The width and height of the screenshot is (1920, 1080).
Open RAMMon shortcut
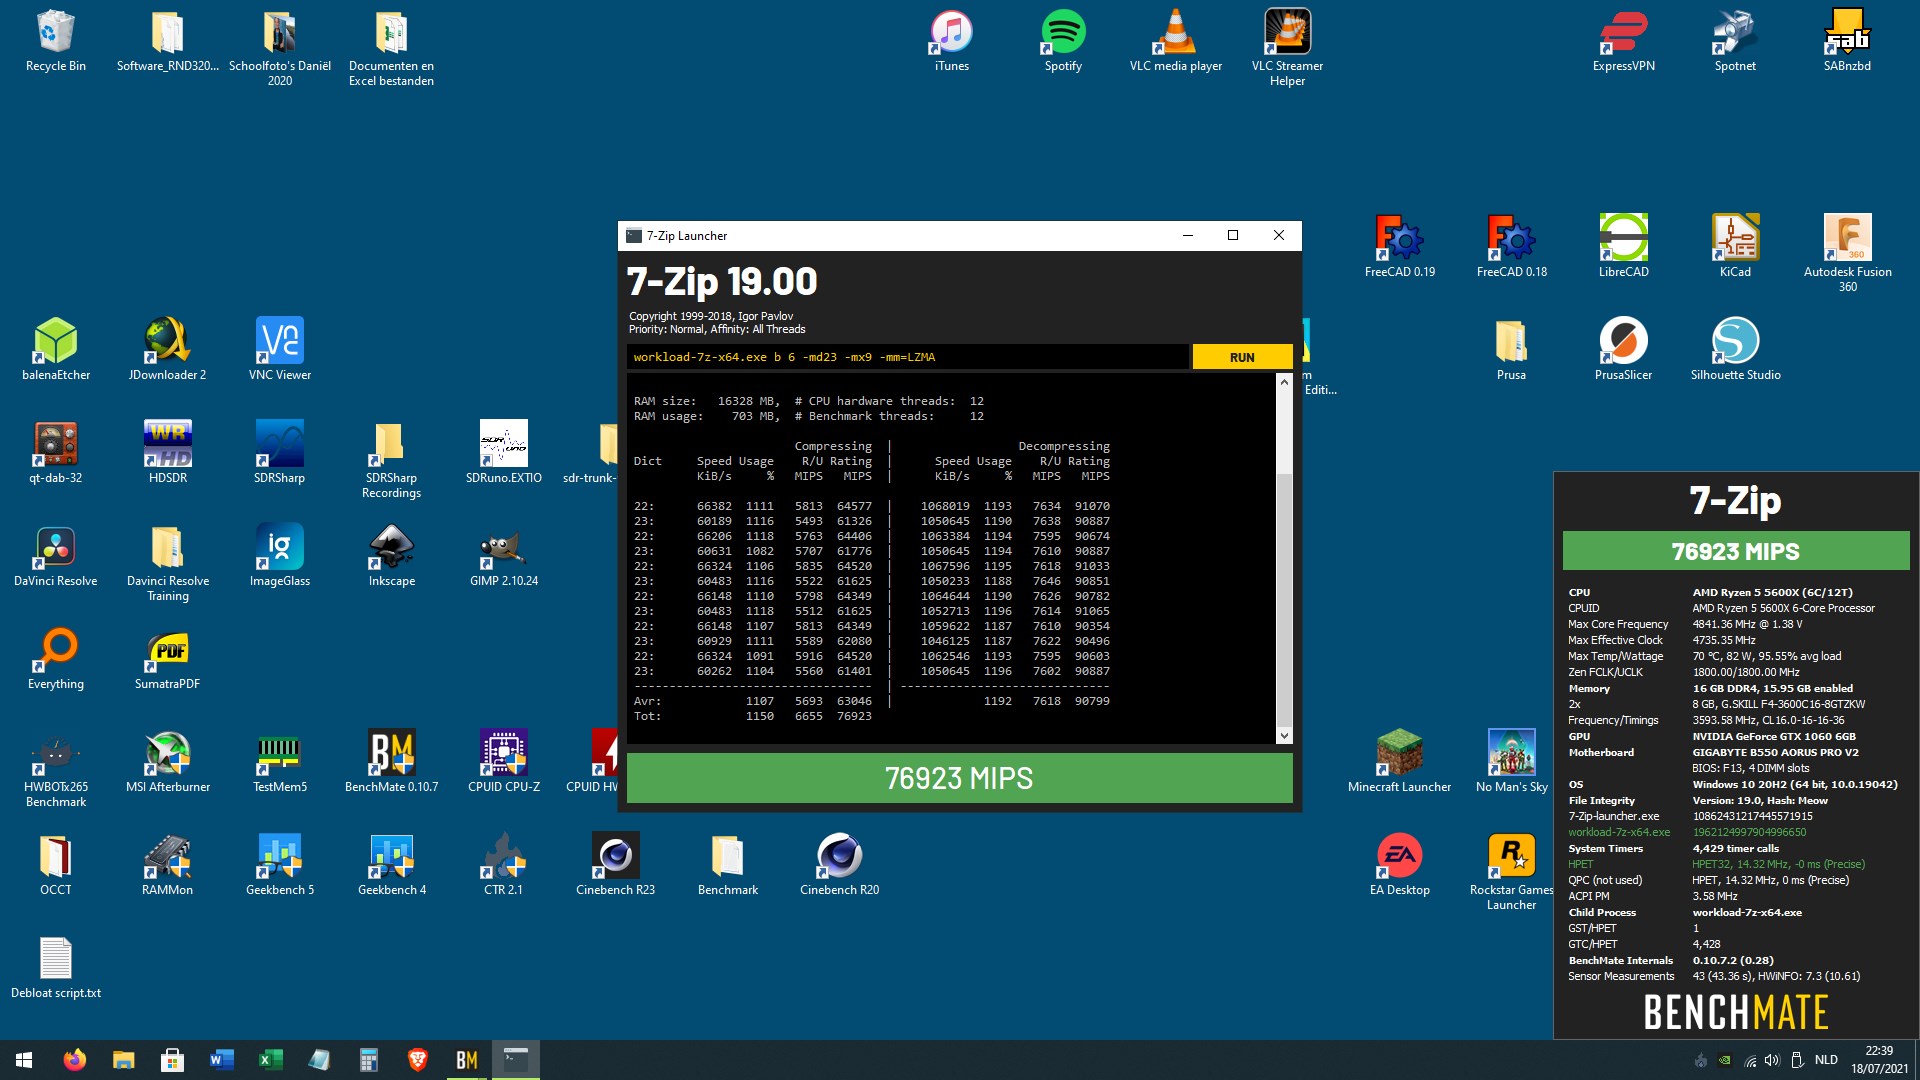168,865
